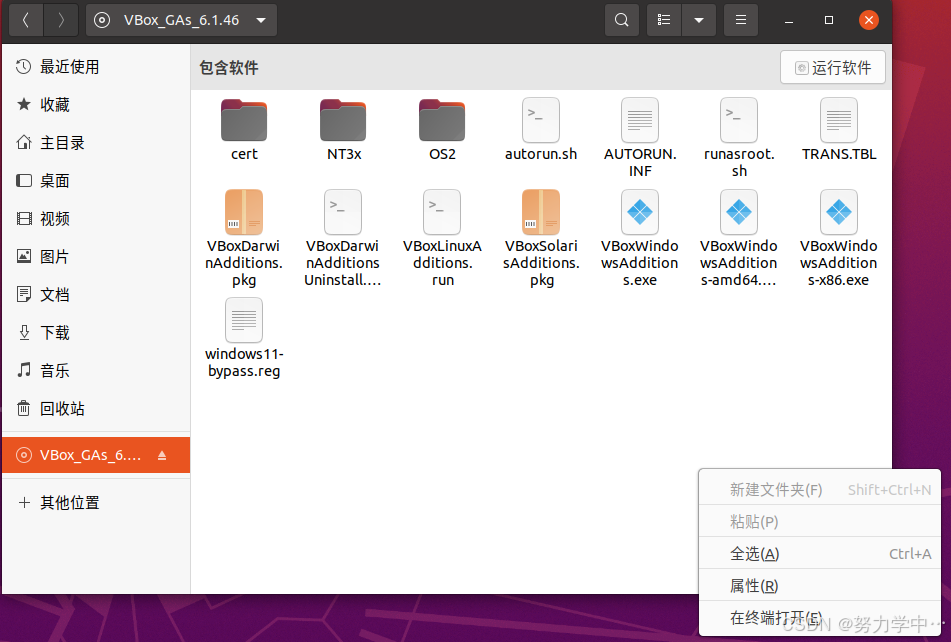Click the 'windows11-bypass.reg' file name label
Image resolution: width=951 pixels, height=642 pixels.
coord(244,363)
